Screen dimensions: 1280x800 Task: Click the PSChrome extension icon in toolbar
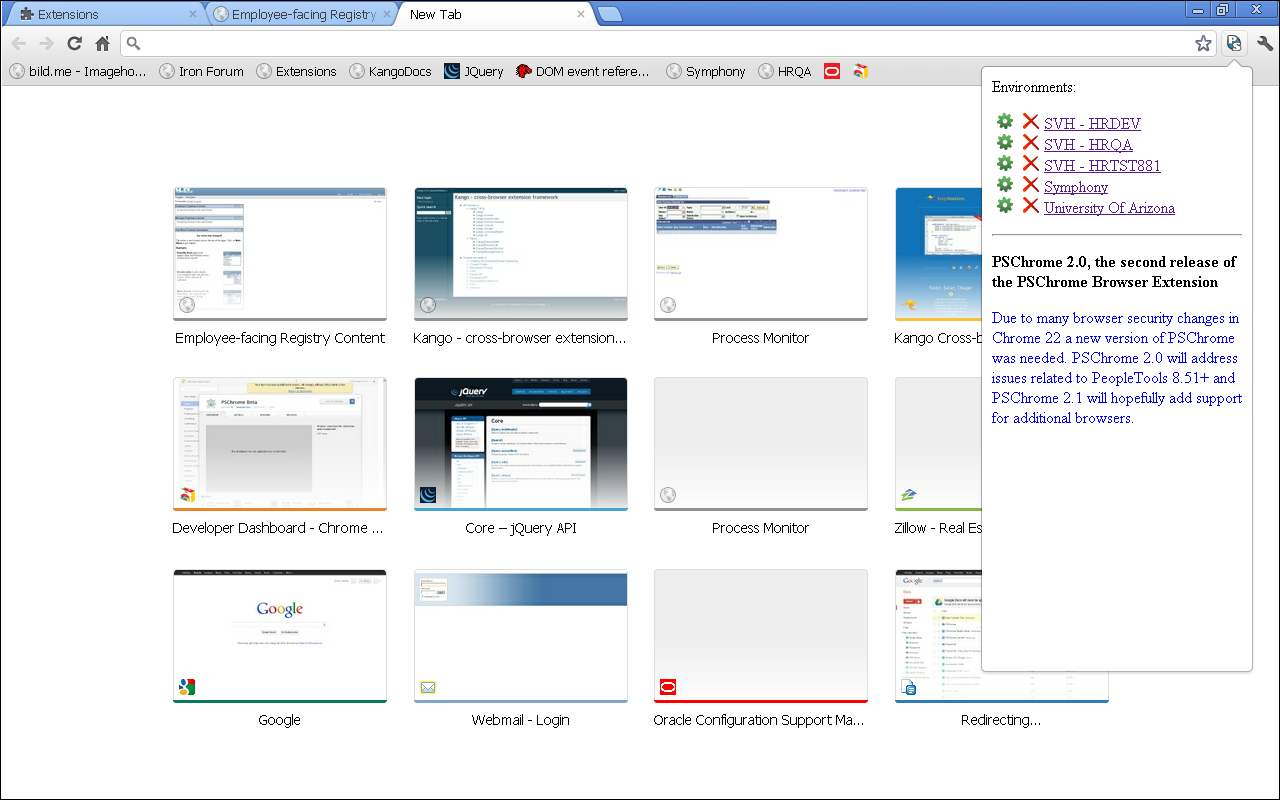coord(1234,43)
